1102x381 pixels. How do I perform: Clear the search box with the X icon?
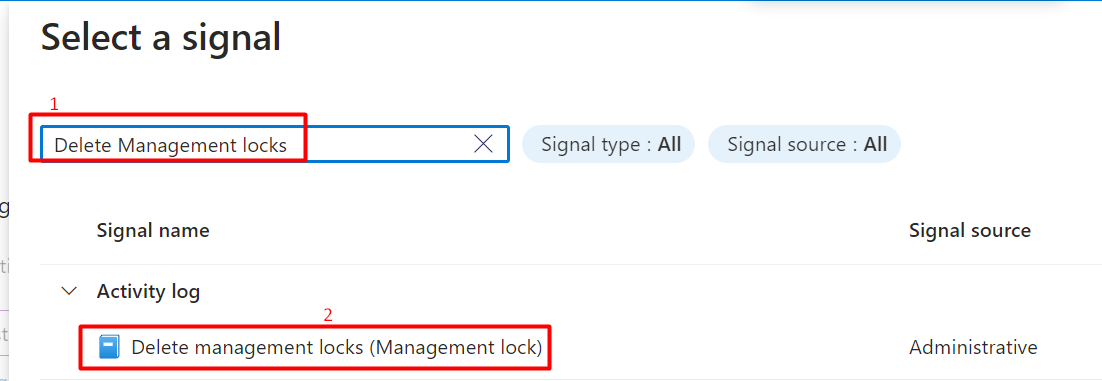point(483,144)
